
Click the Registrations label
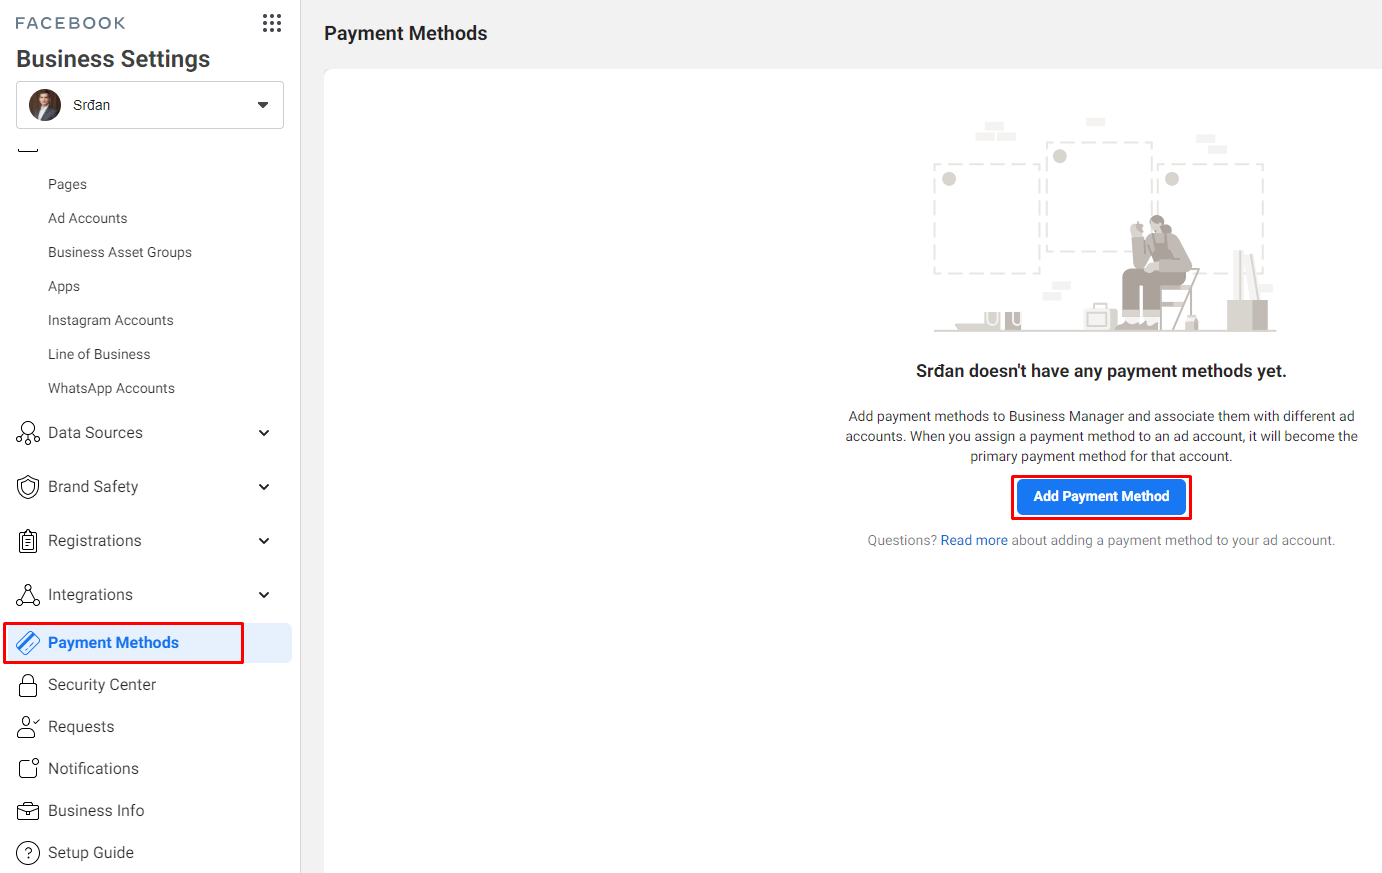click(95, 541)
